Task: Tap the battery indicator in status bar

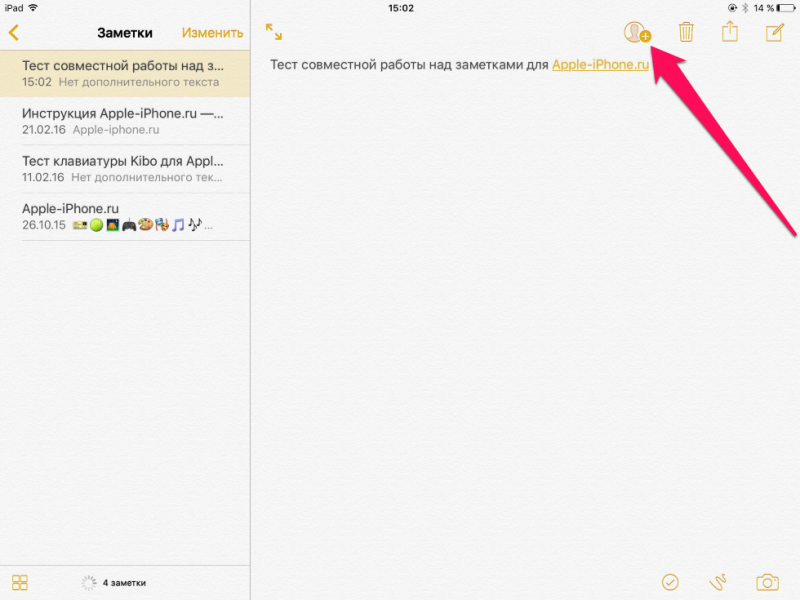Action: 786,8
